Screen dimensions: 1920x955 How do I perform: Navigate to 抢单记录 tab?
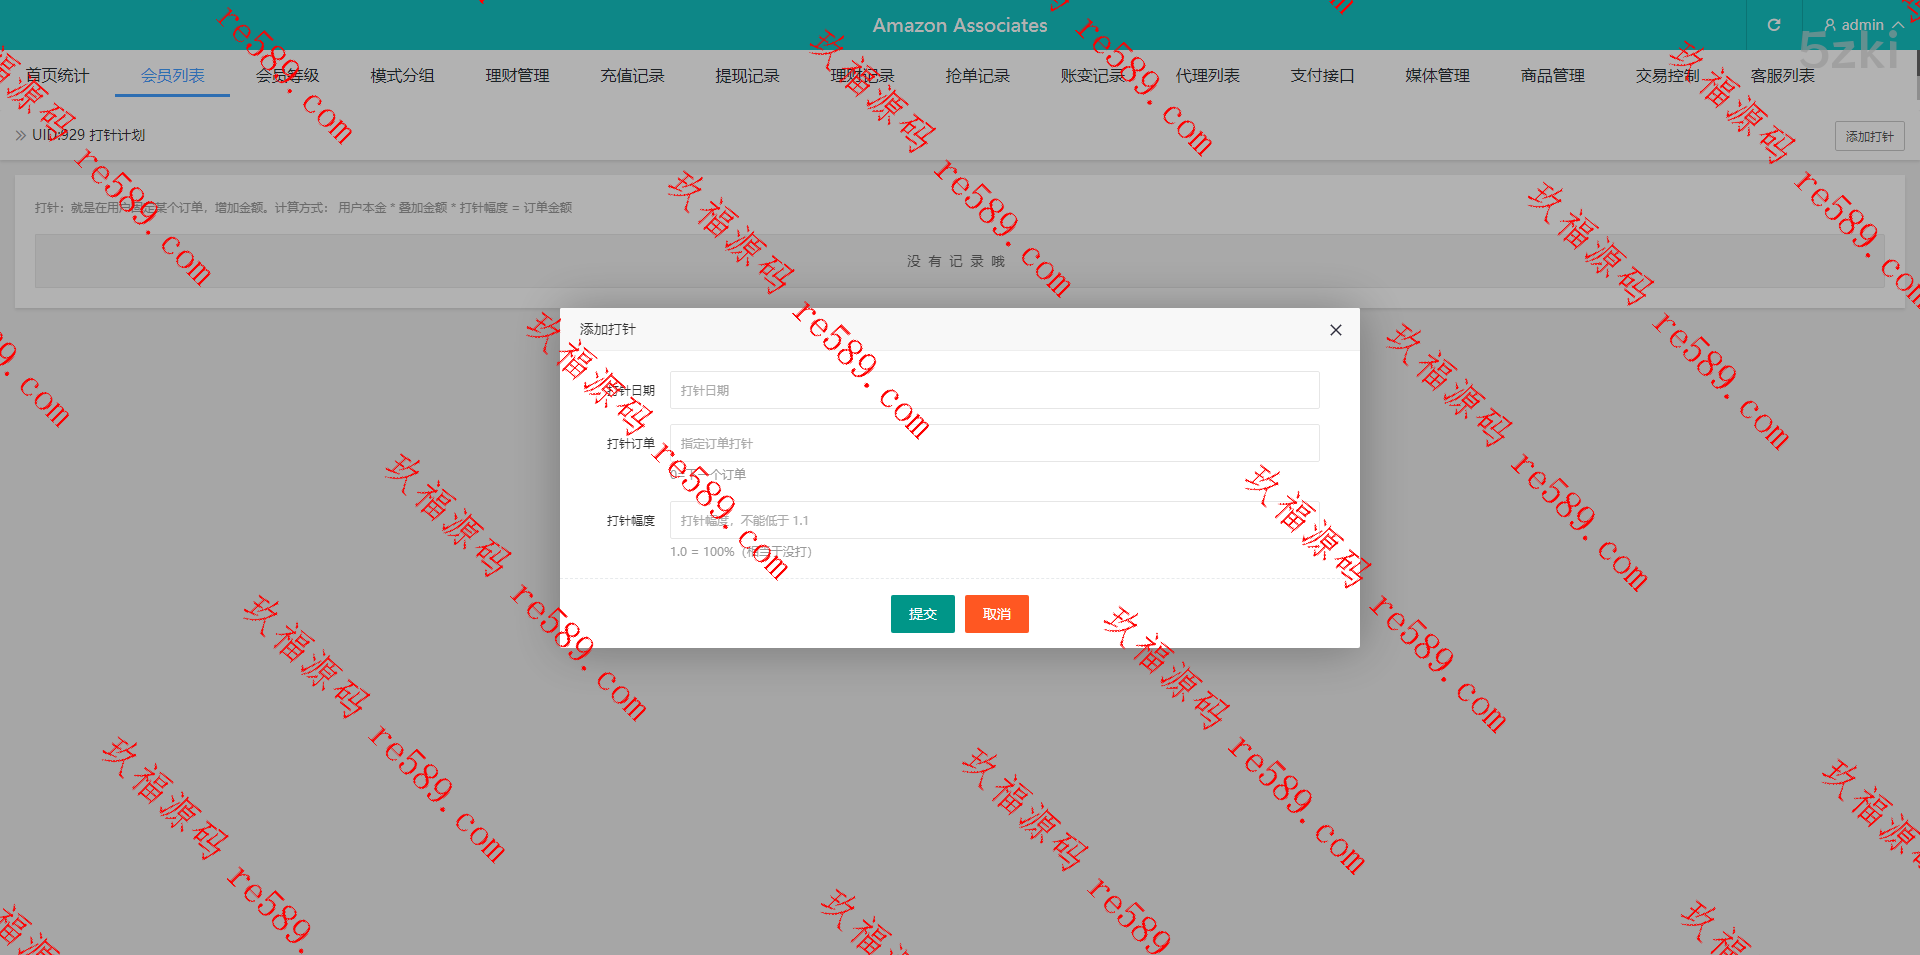tap(977, 76)
